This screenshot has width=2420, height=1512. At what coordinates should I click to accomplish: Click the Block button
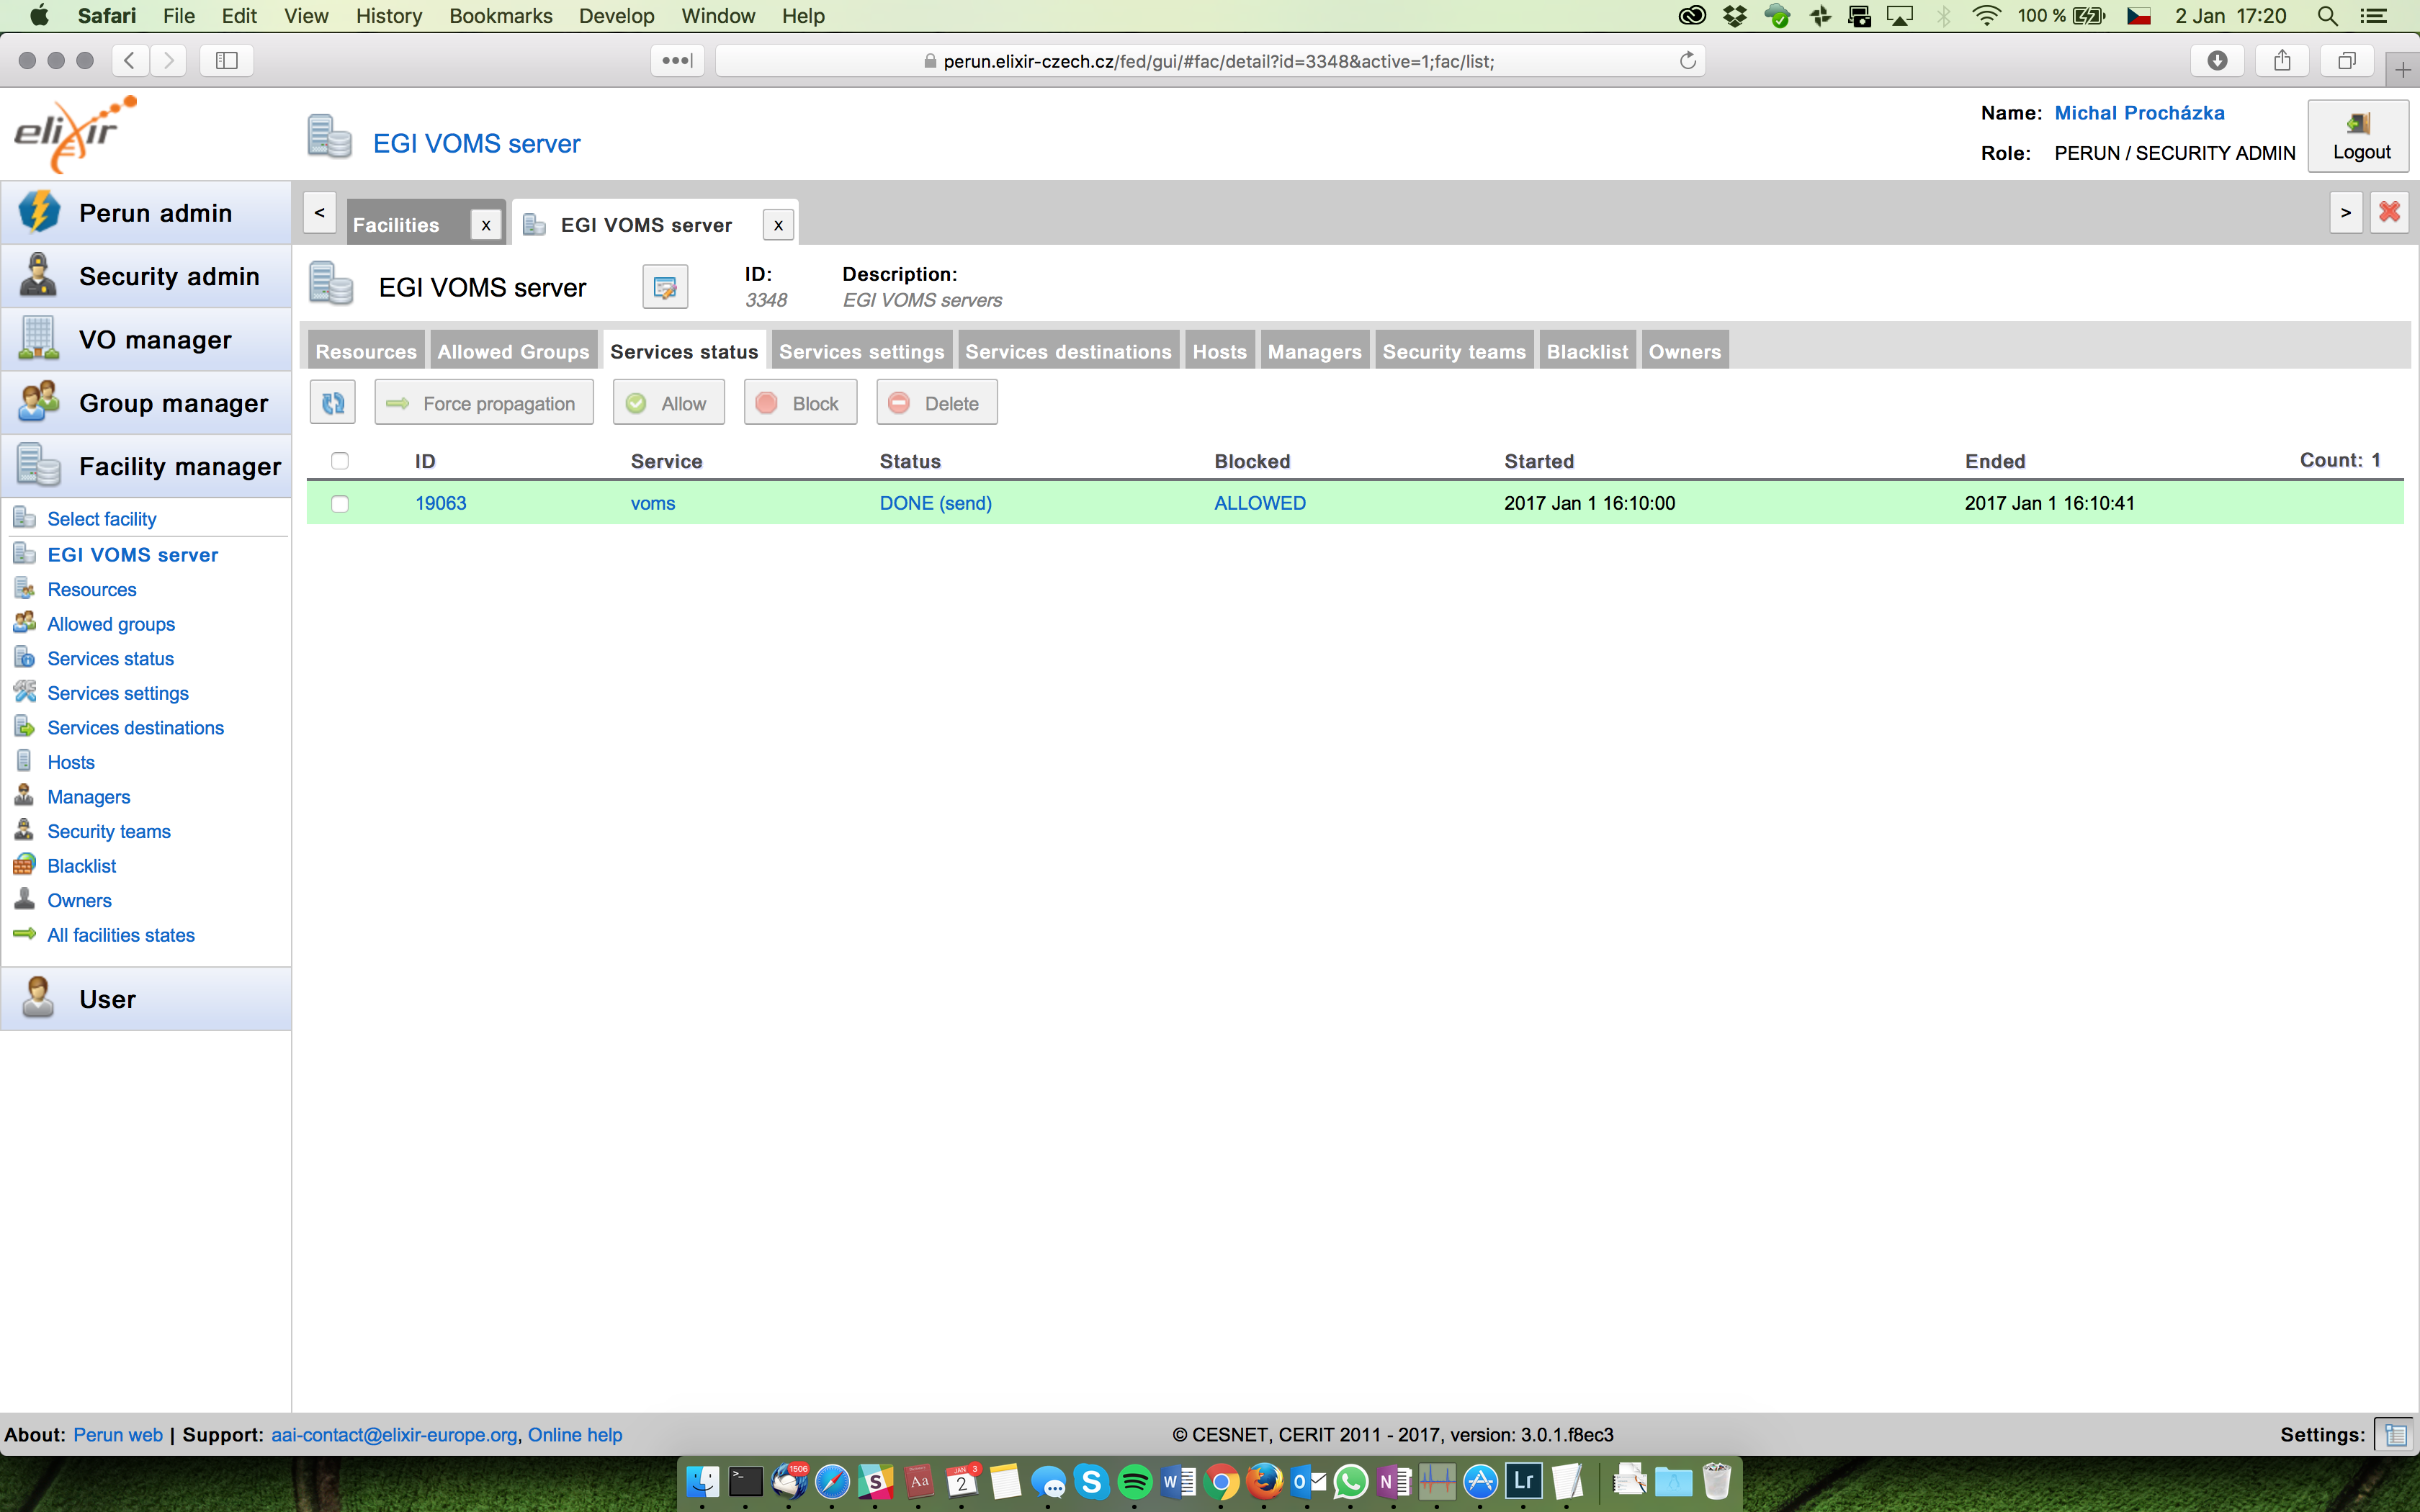pos(800,403)
